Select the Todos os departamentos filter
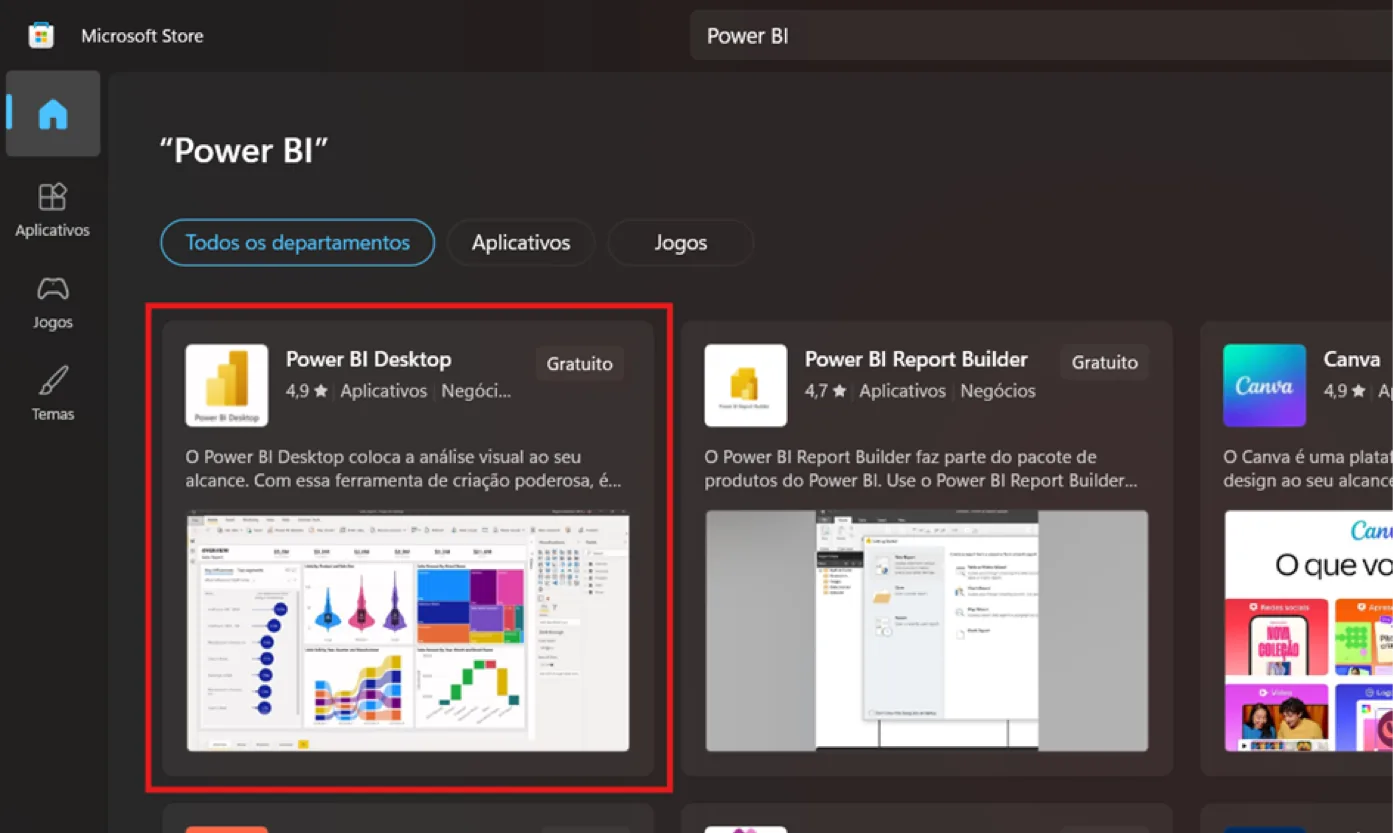Image resolution: width=1400 pixels, height=833 pixels. (298, 243)
